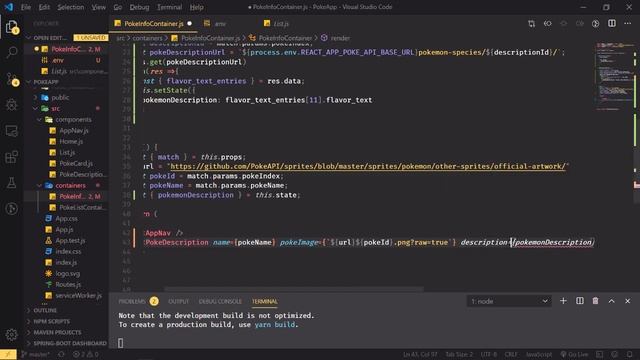Screen dimensions: 640x360
Task: Switch to the Output panel tab
Action: click(x=178, y=301)
